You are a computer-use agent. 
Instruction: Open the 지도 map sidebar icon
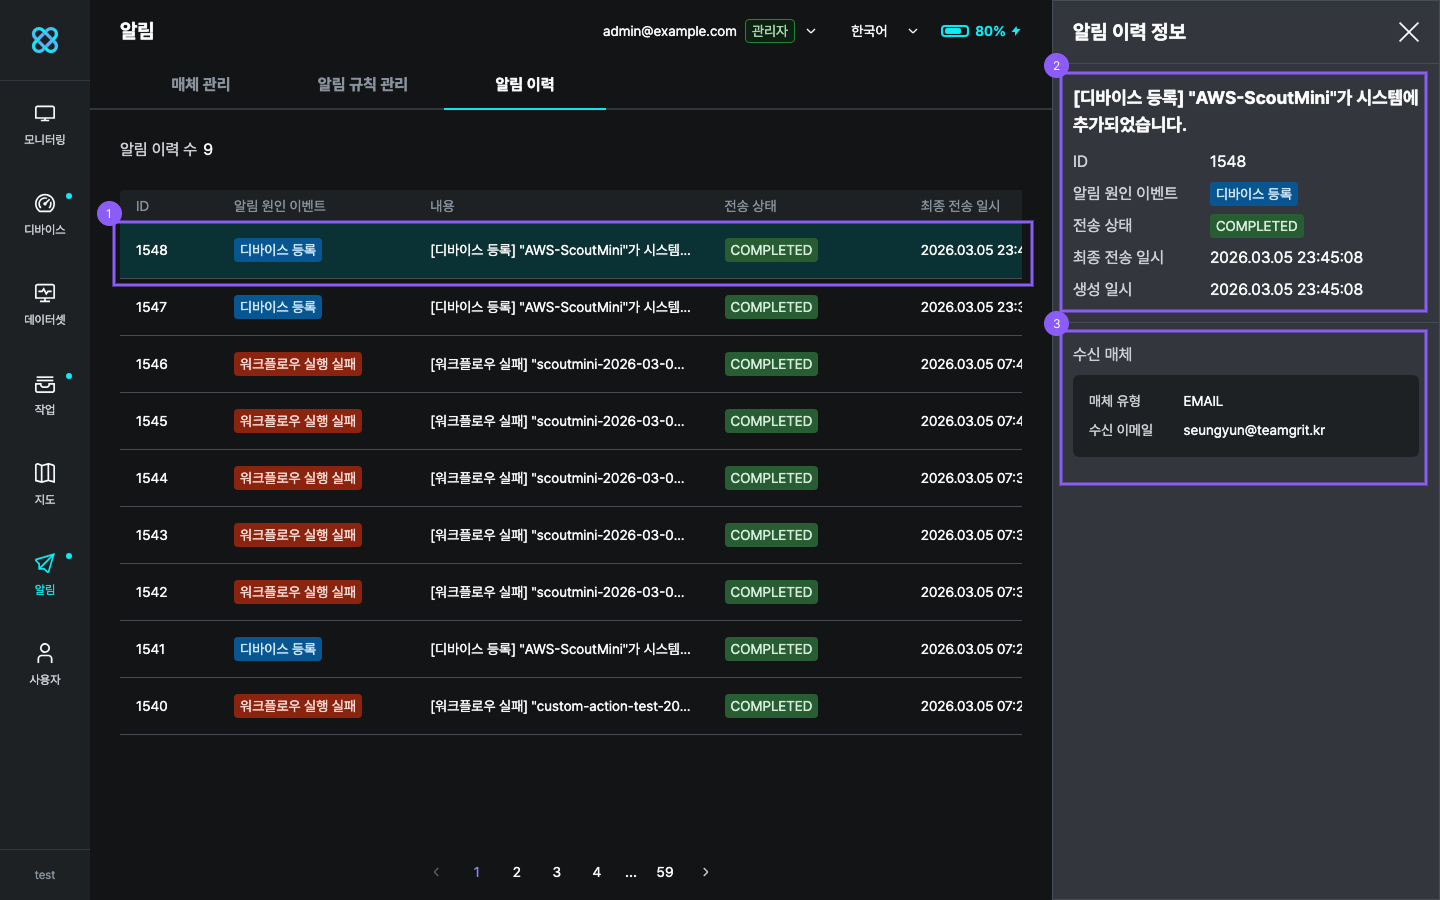point(45,485)
